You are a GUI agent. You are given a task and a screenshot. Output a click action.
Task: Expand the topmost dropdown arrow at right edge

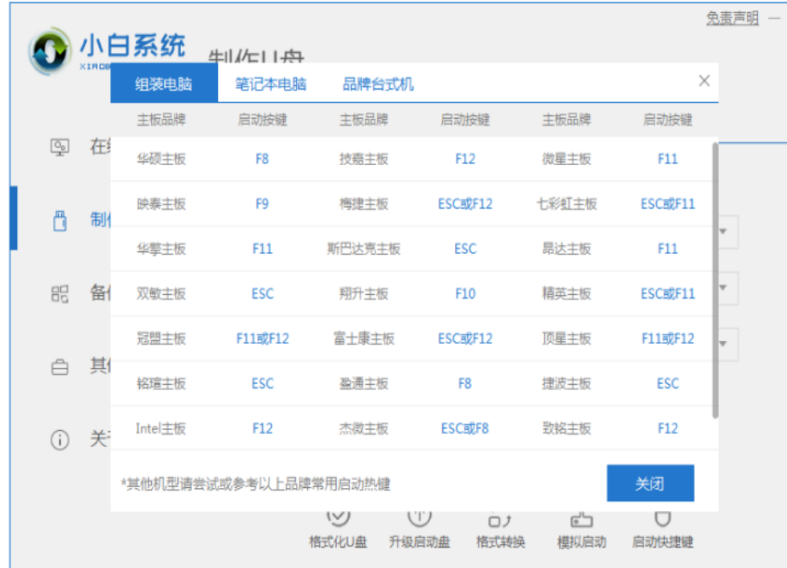(x=724, y=233)
